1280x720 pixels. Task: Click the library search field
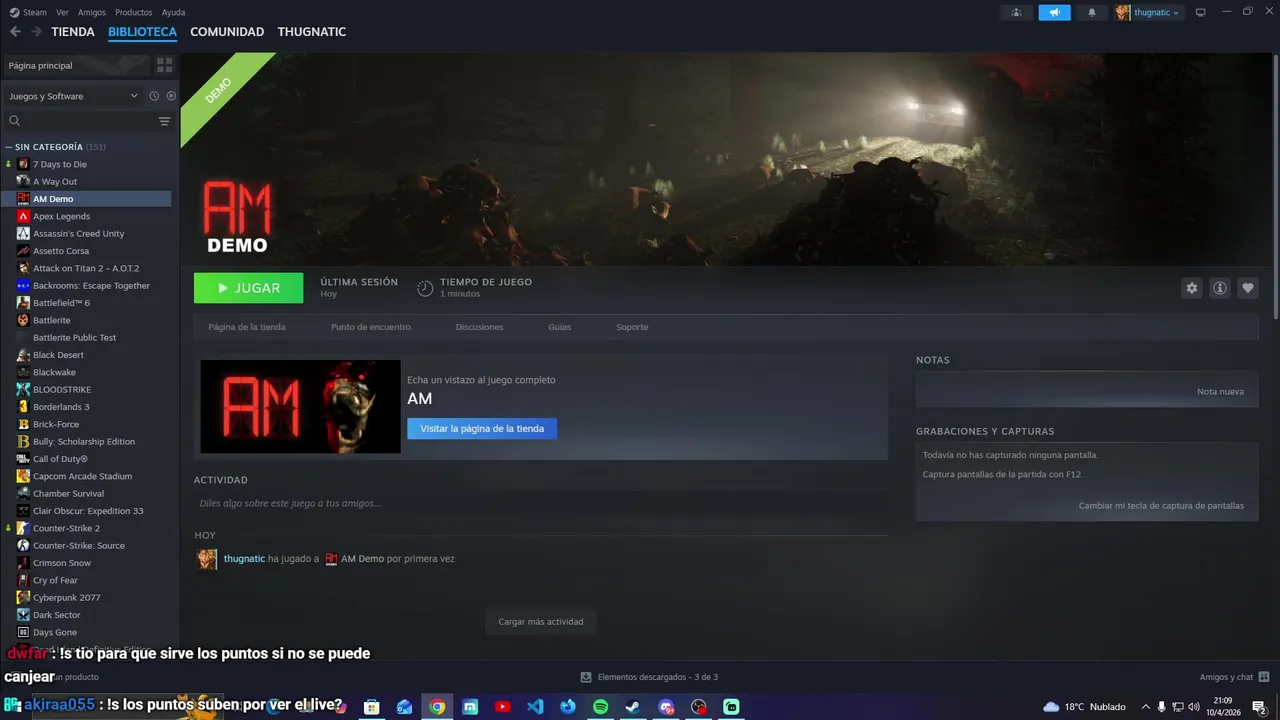pos(80,121)
